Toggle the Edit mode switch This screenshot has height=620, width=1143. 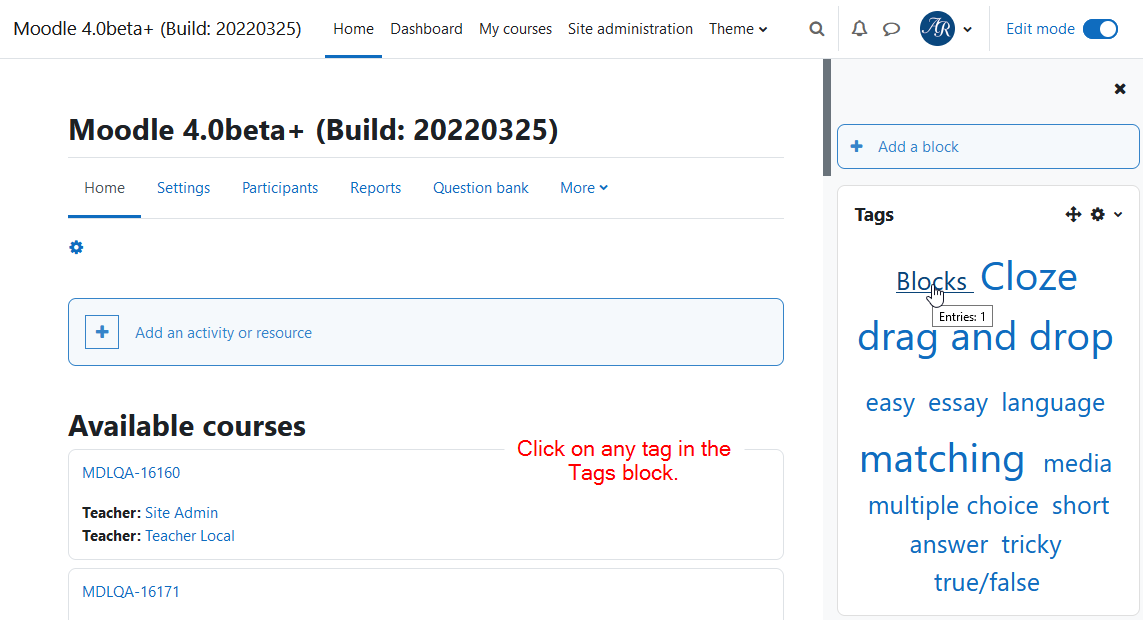1100,29
